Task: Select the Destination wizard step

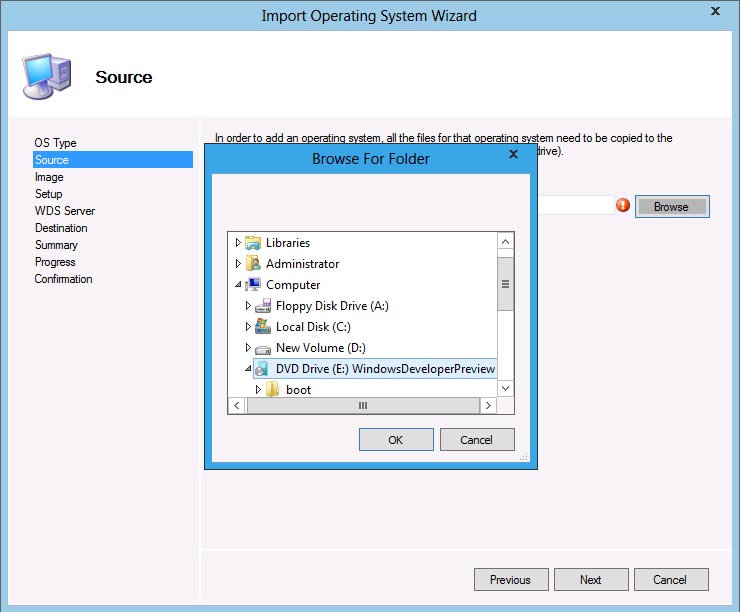Action: pyautogui.click(x=61, y=228)
